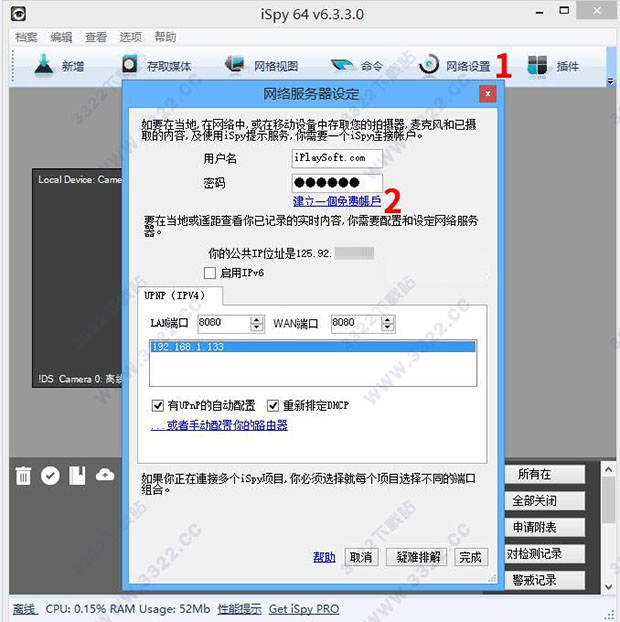Open the 选项 (Options) menu

point(131,37)
